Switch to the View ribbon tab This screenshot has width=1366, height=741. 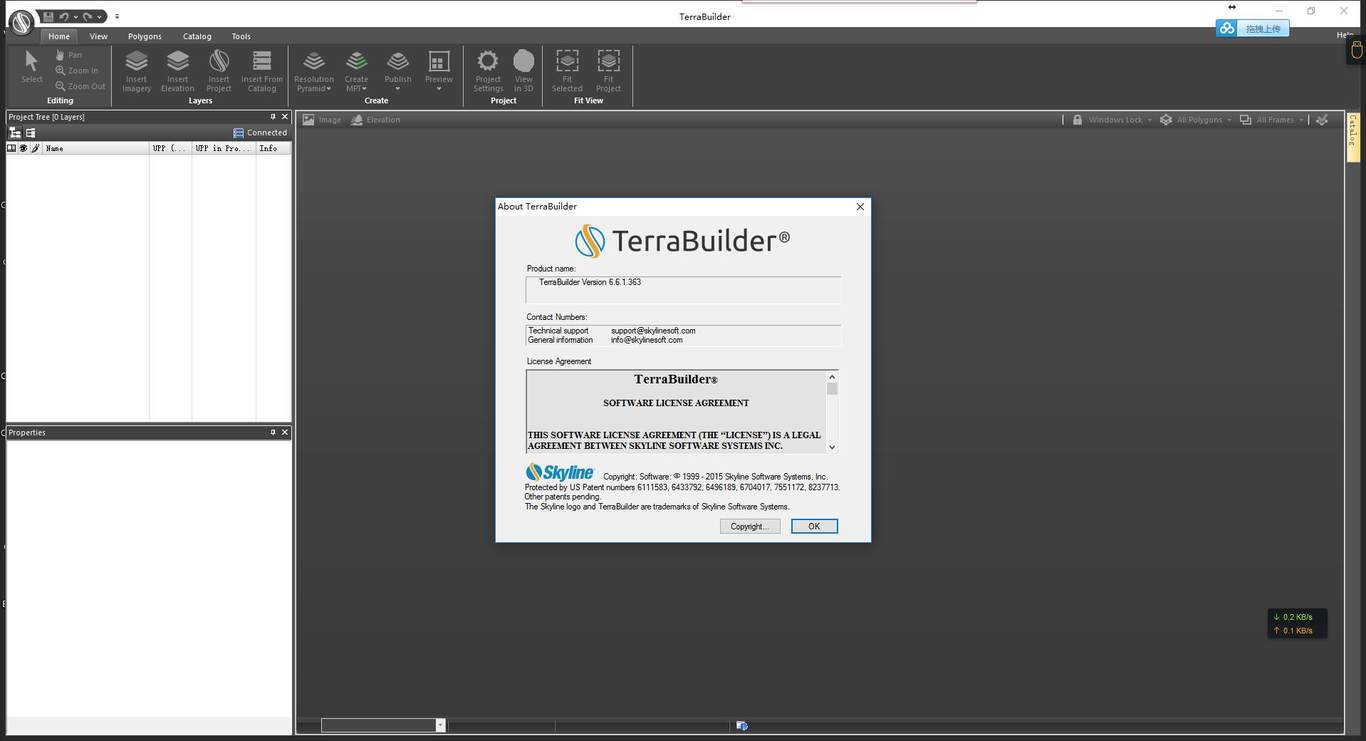point(98,36)
